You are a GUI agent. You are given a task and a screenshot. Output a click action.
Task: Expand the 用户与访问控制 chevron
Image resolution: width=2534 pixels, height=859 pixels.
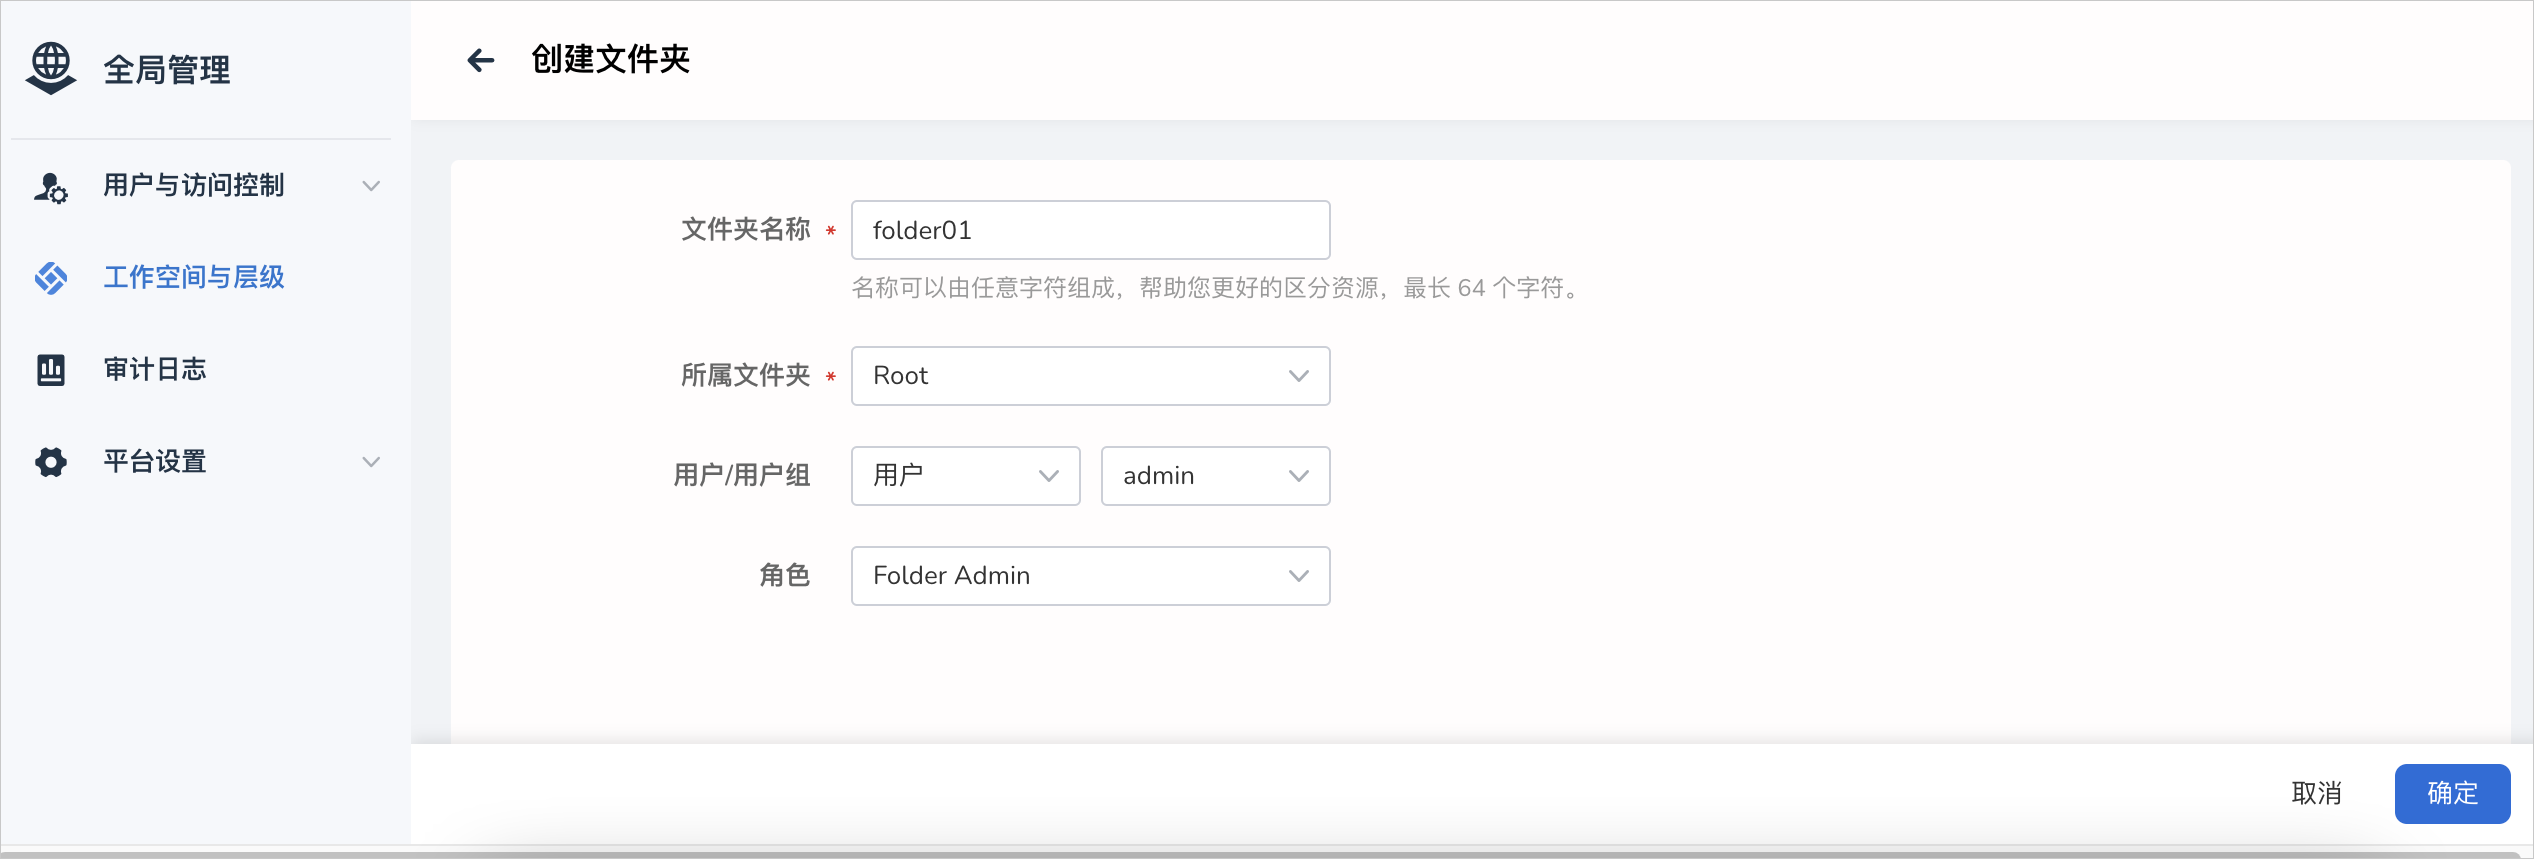(x=371, y=186)
